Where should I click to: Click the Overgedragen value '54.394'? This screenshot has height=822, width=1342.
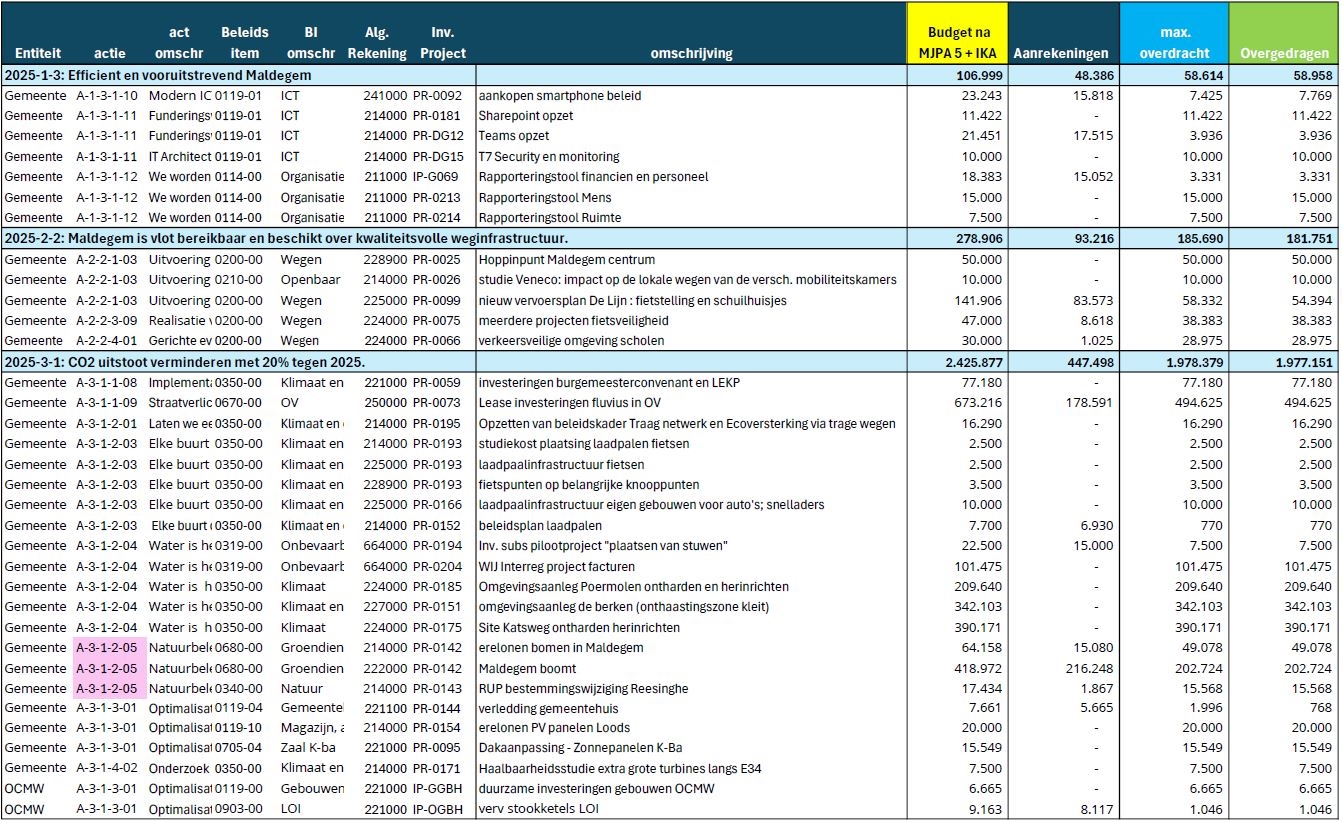pyautogui.click(x=1314, y=300)
